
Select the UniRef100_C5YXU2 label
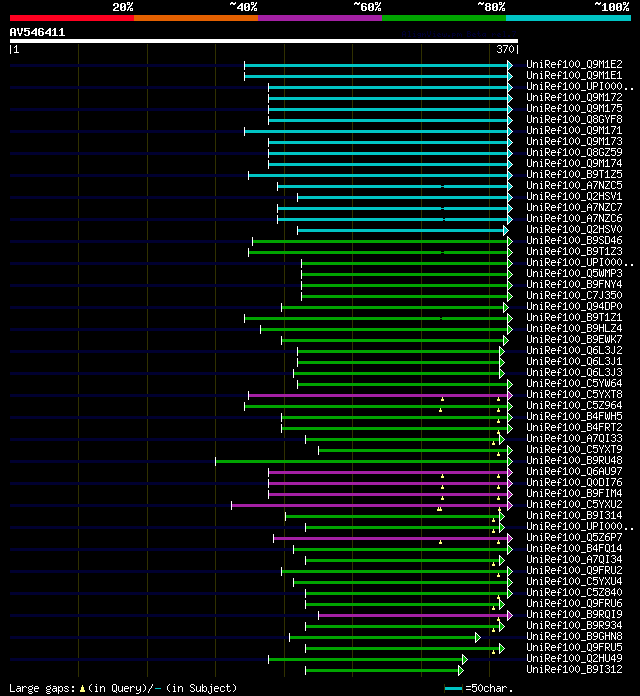pyautogui.click(x=574, y=505)
